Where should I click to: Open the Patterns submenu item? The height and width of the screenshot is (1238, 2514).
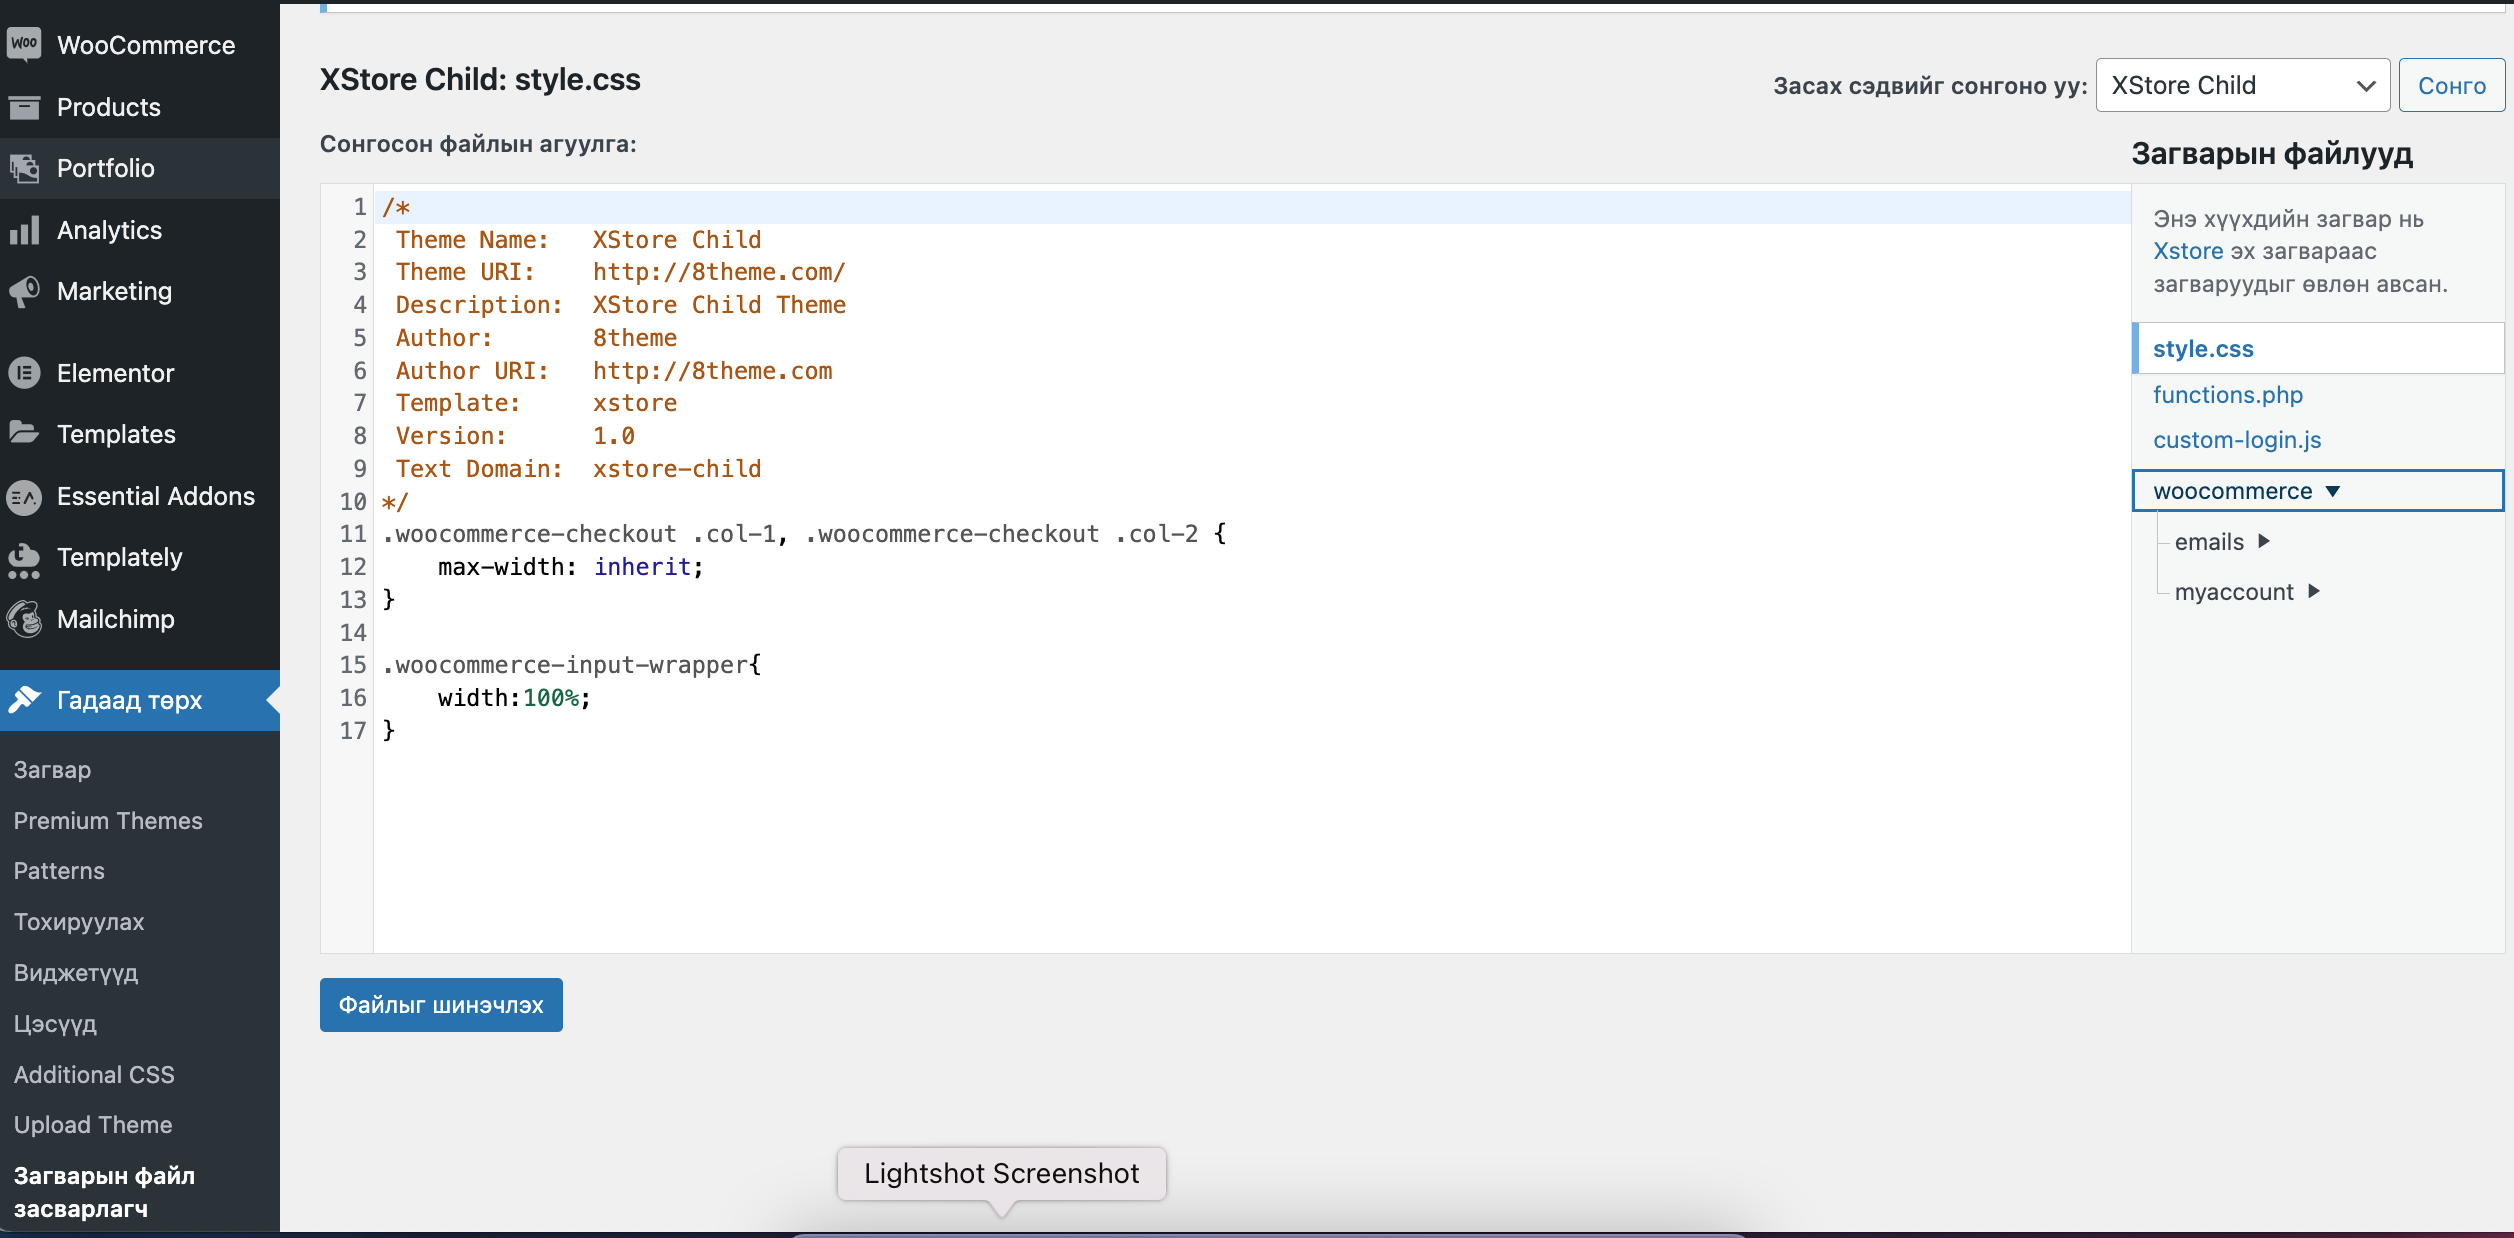point(59,870)
